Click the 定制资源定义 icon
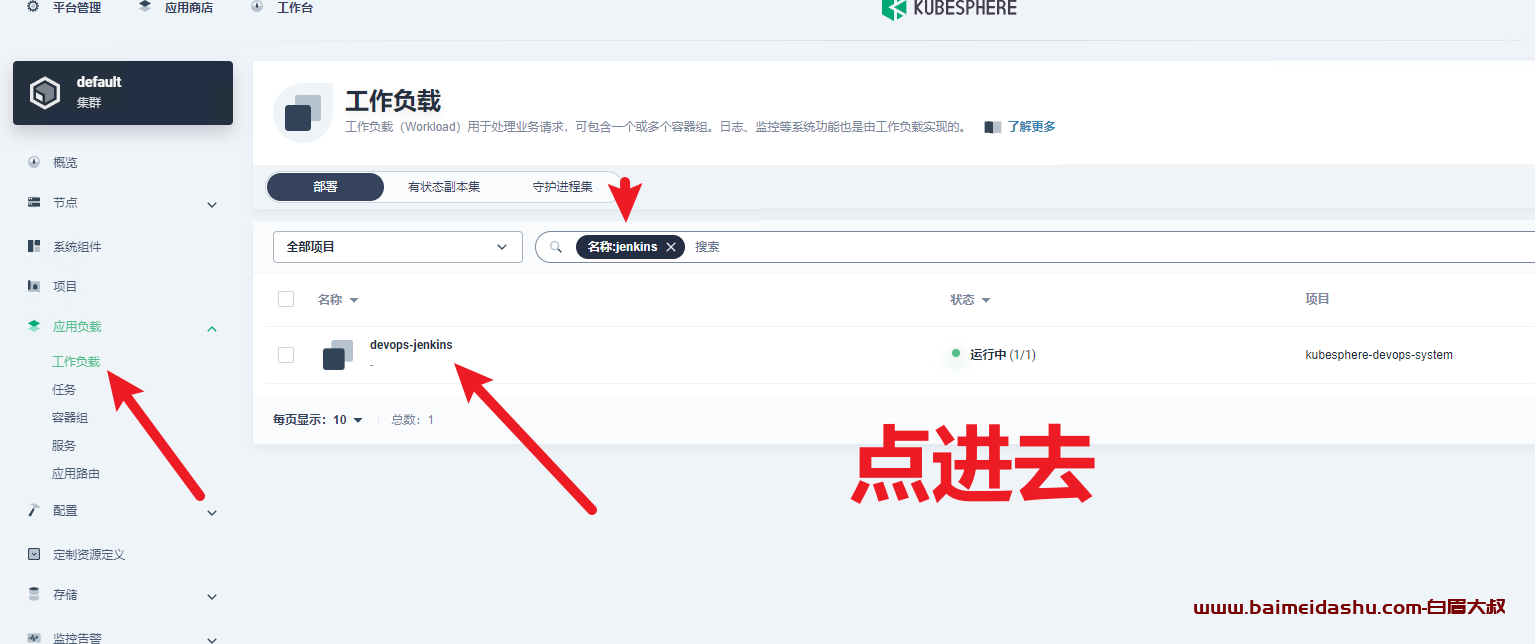The image size is (1535, 644). pyautogui.click(x=34, y=554)
